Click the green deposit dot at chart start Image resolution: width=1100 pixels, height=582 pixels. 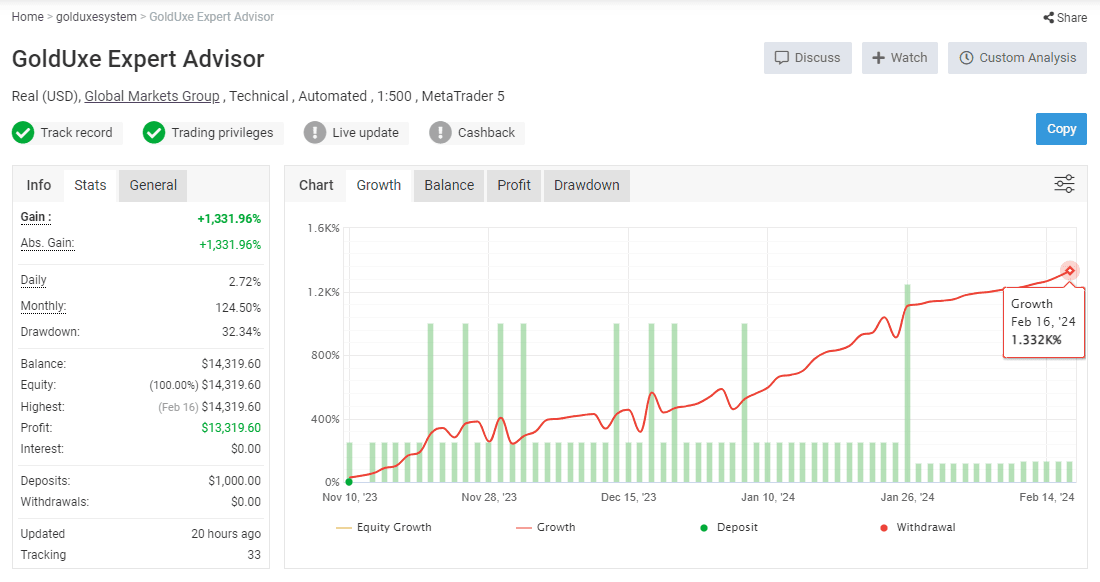point(349,482)
